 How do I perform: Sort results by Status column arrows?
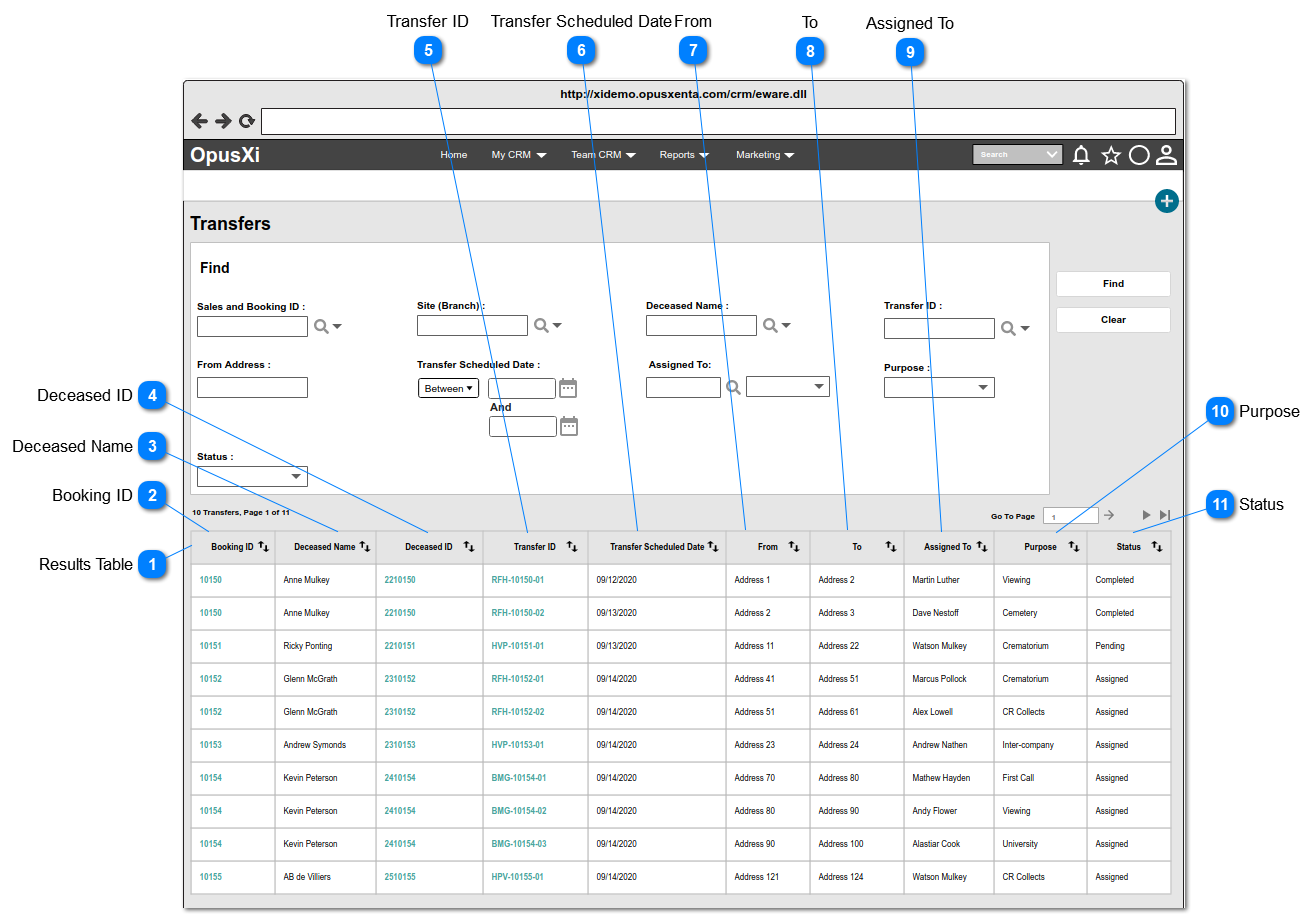click(x=1157, y=546)
